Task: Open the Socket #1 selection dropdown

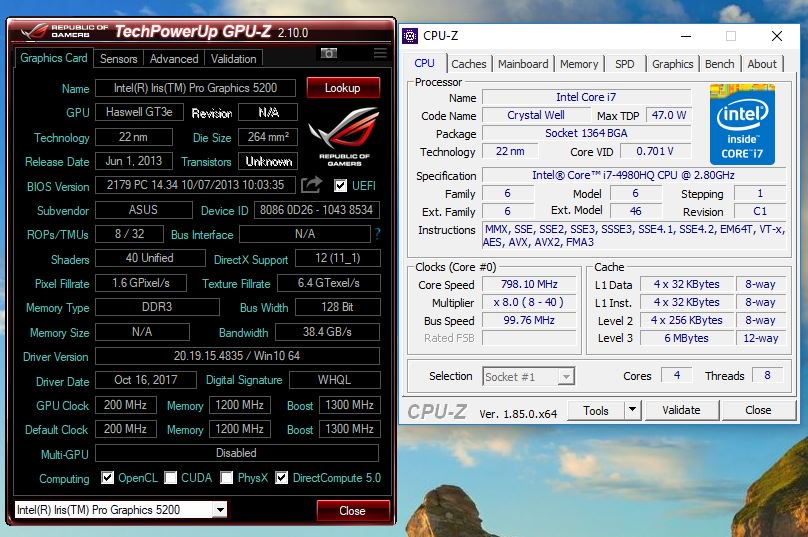Action: point(528,377)
